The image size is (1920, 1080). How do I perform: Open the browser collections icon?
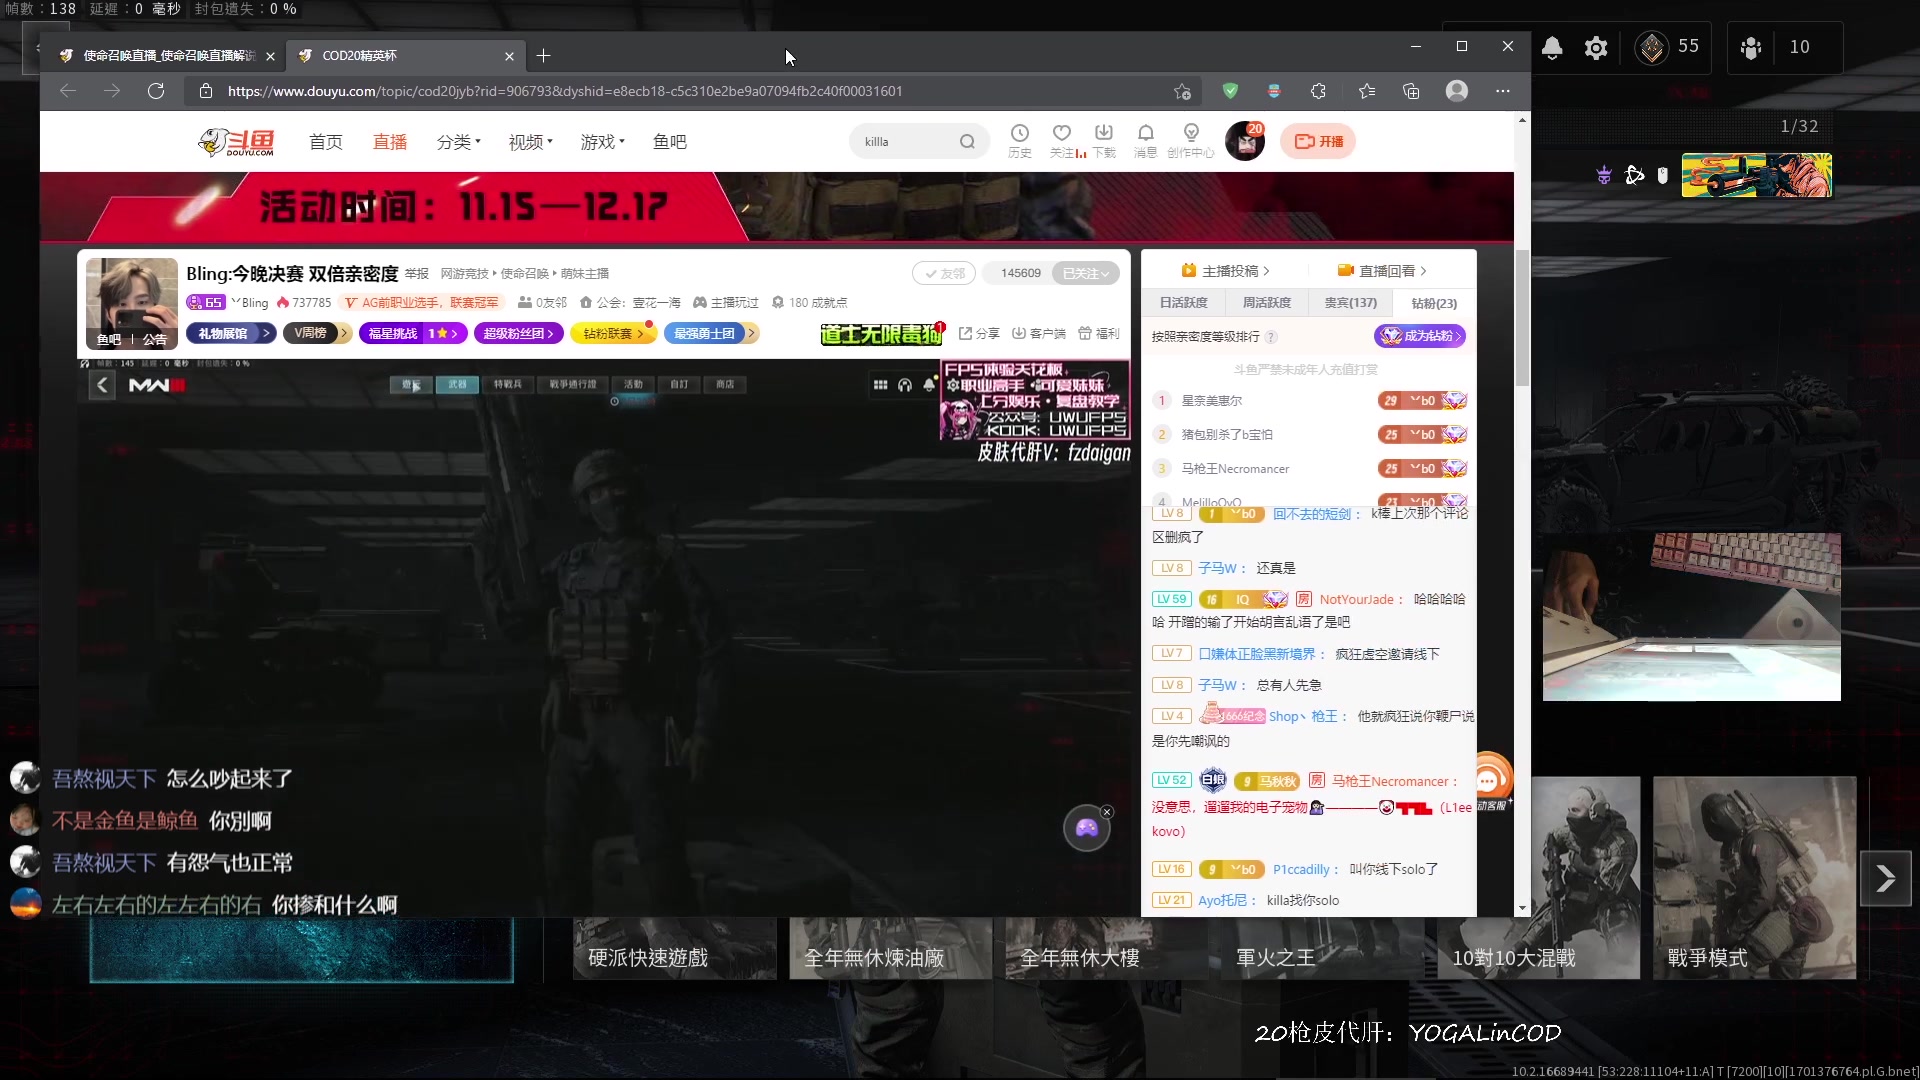click(1411, 91)
